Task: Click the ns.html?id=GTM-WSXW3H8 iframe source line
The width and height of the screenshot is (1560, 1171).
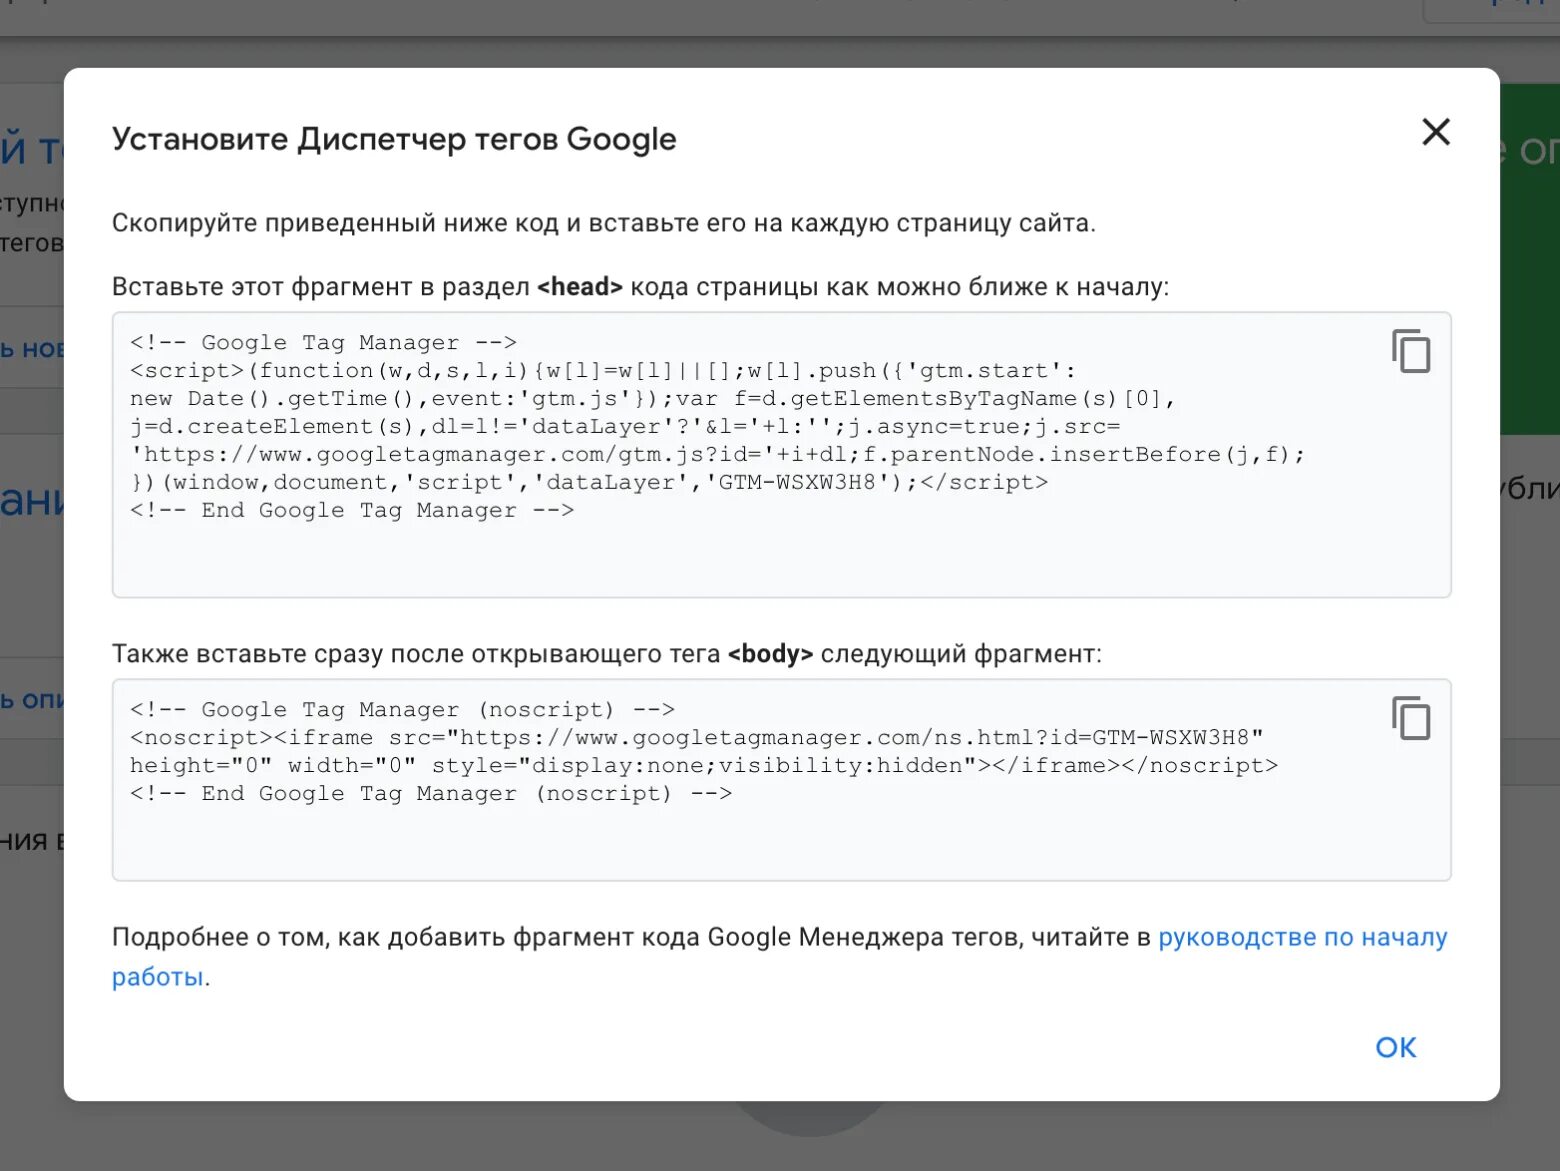Action: point(697,738)
